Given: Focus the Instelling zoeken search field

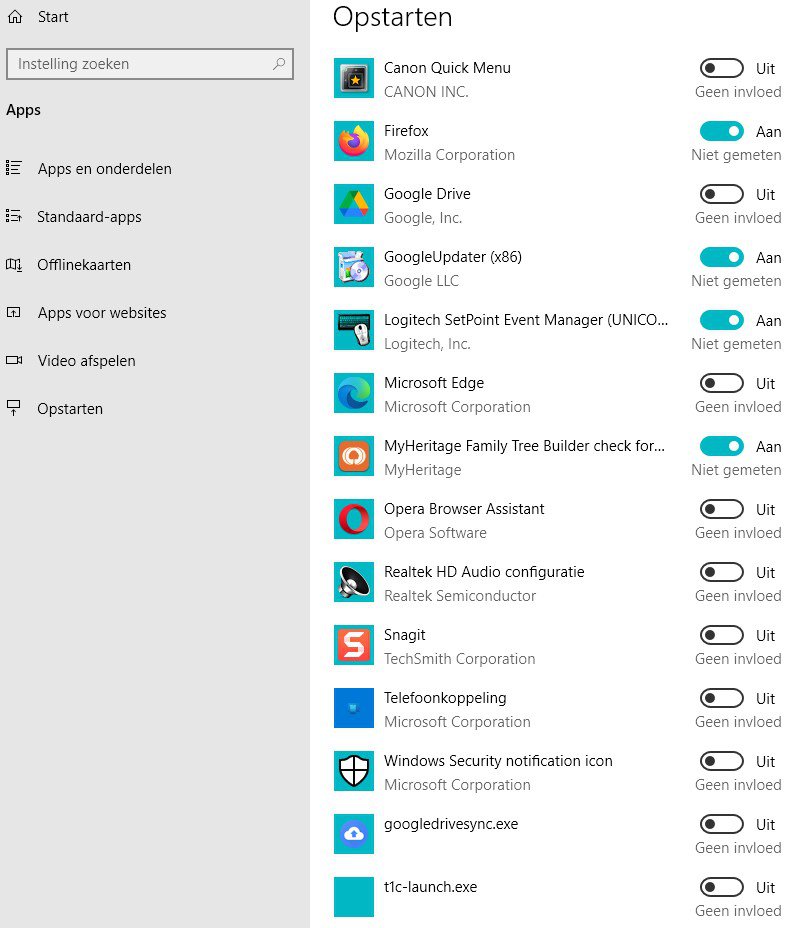Looking at the screenshot, I should [x=150, y=64].
